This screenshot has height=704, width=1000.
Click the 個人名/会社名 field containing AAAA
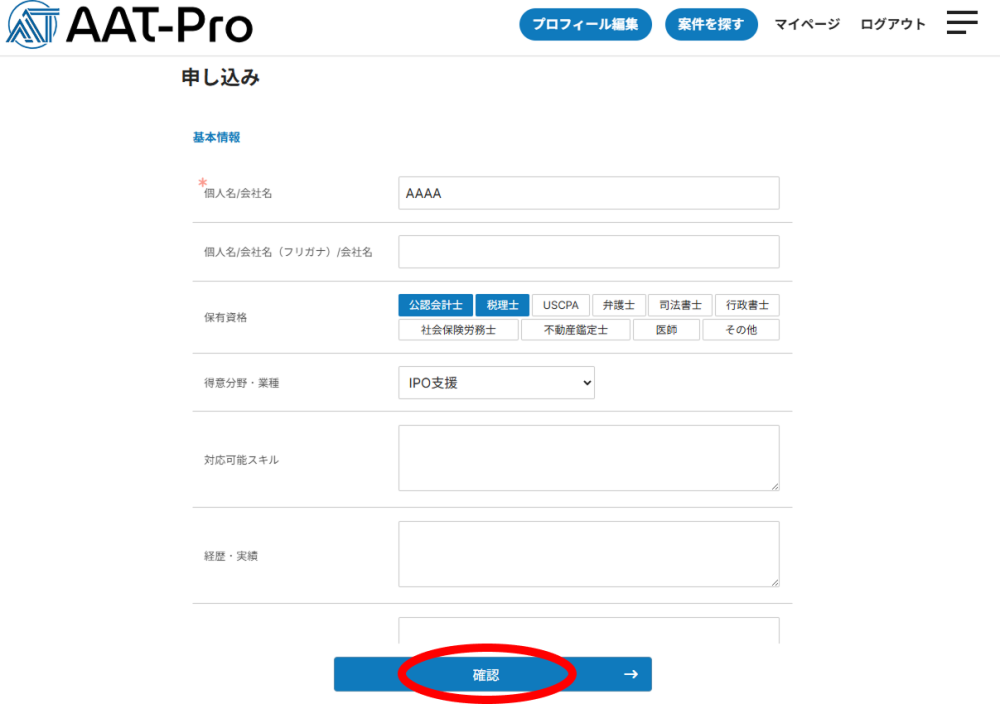(x=588, y=193)
